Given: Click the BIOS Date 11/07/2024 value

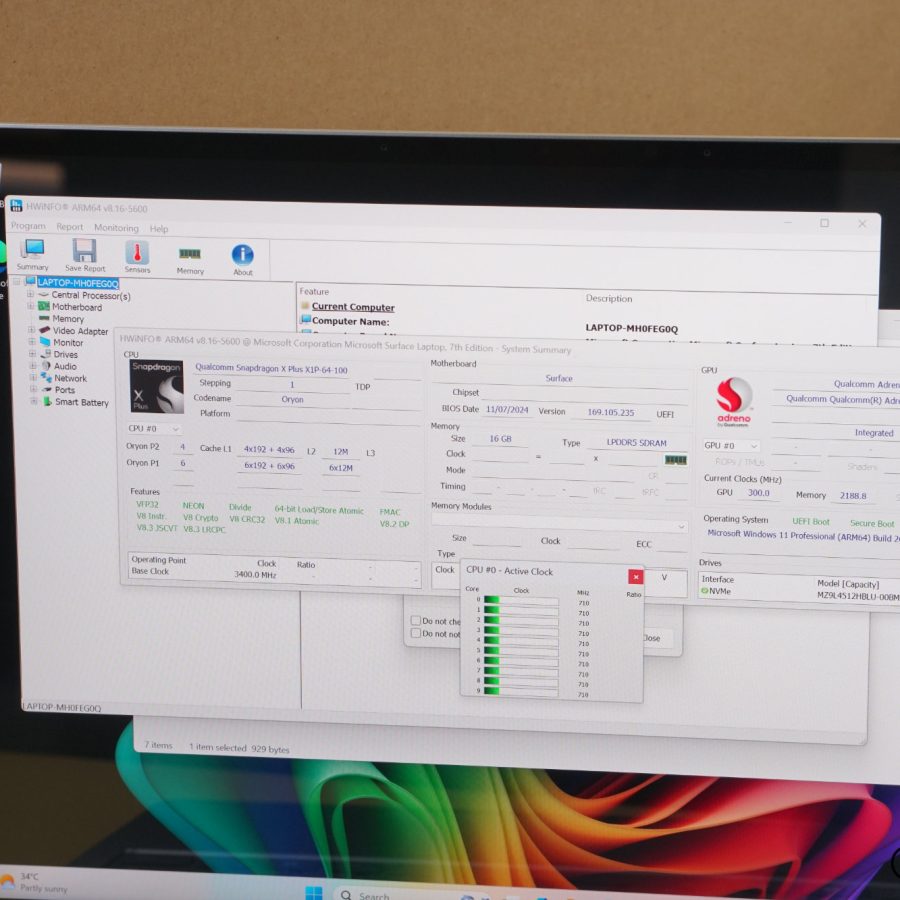Looking at the screenshot, I should point(507,410).
